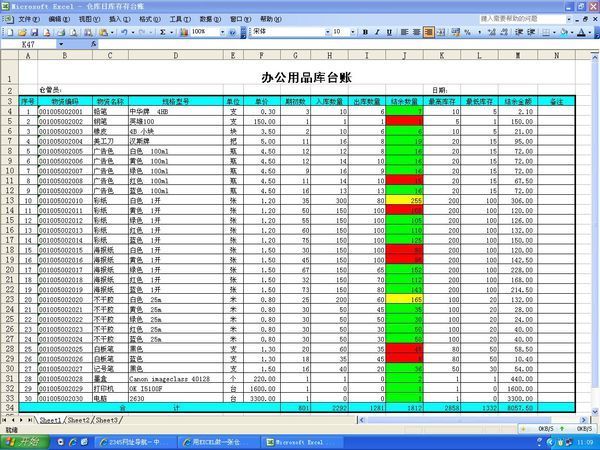Viewport: 600px width, 450px height.
Task: Click the horizontal scrollbar right arrow
Action: click(x=584, y=420)
